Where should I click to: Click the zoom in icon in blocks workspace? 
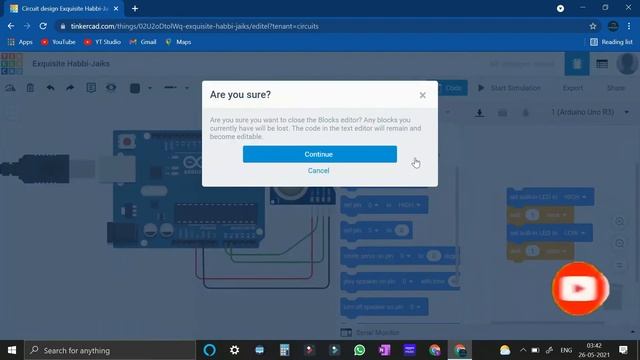pyautogui.click(x=619, y=221)
